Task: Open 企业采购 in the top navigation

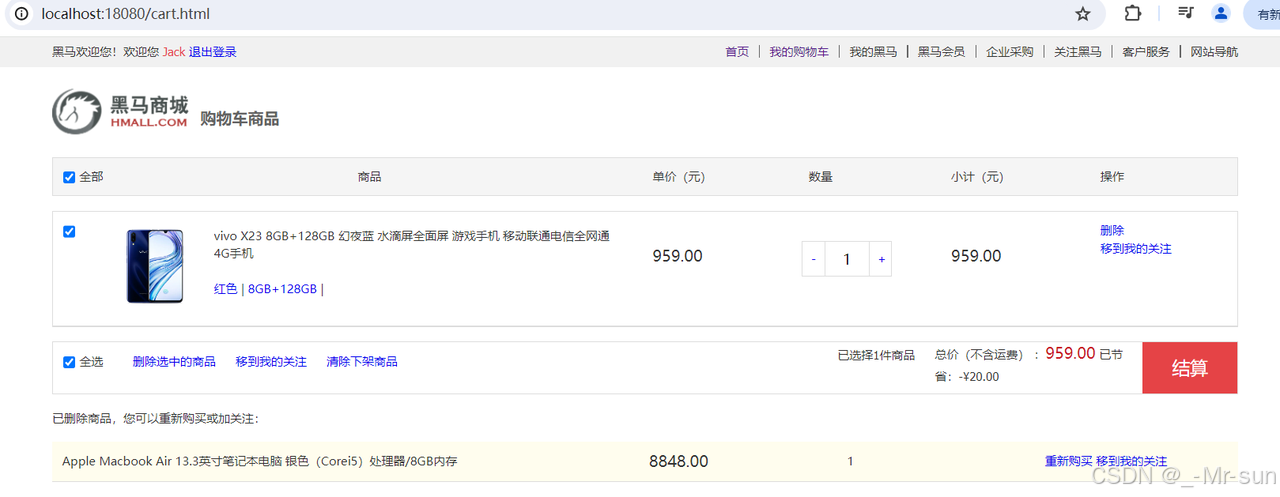Action: [1009, 52]
